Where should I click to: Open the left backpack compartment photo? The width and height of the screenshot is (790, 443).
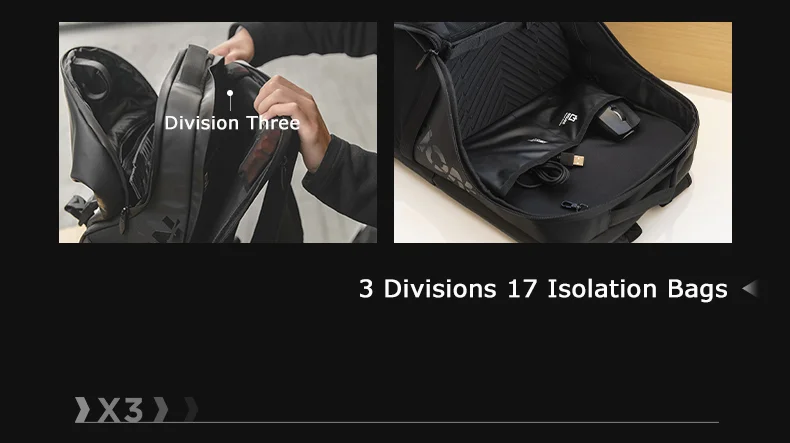(218, 133)
